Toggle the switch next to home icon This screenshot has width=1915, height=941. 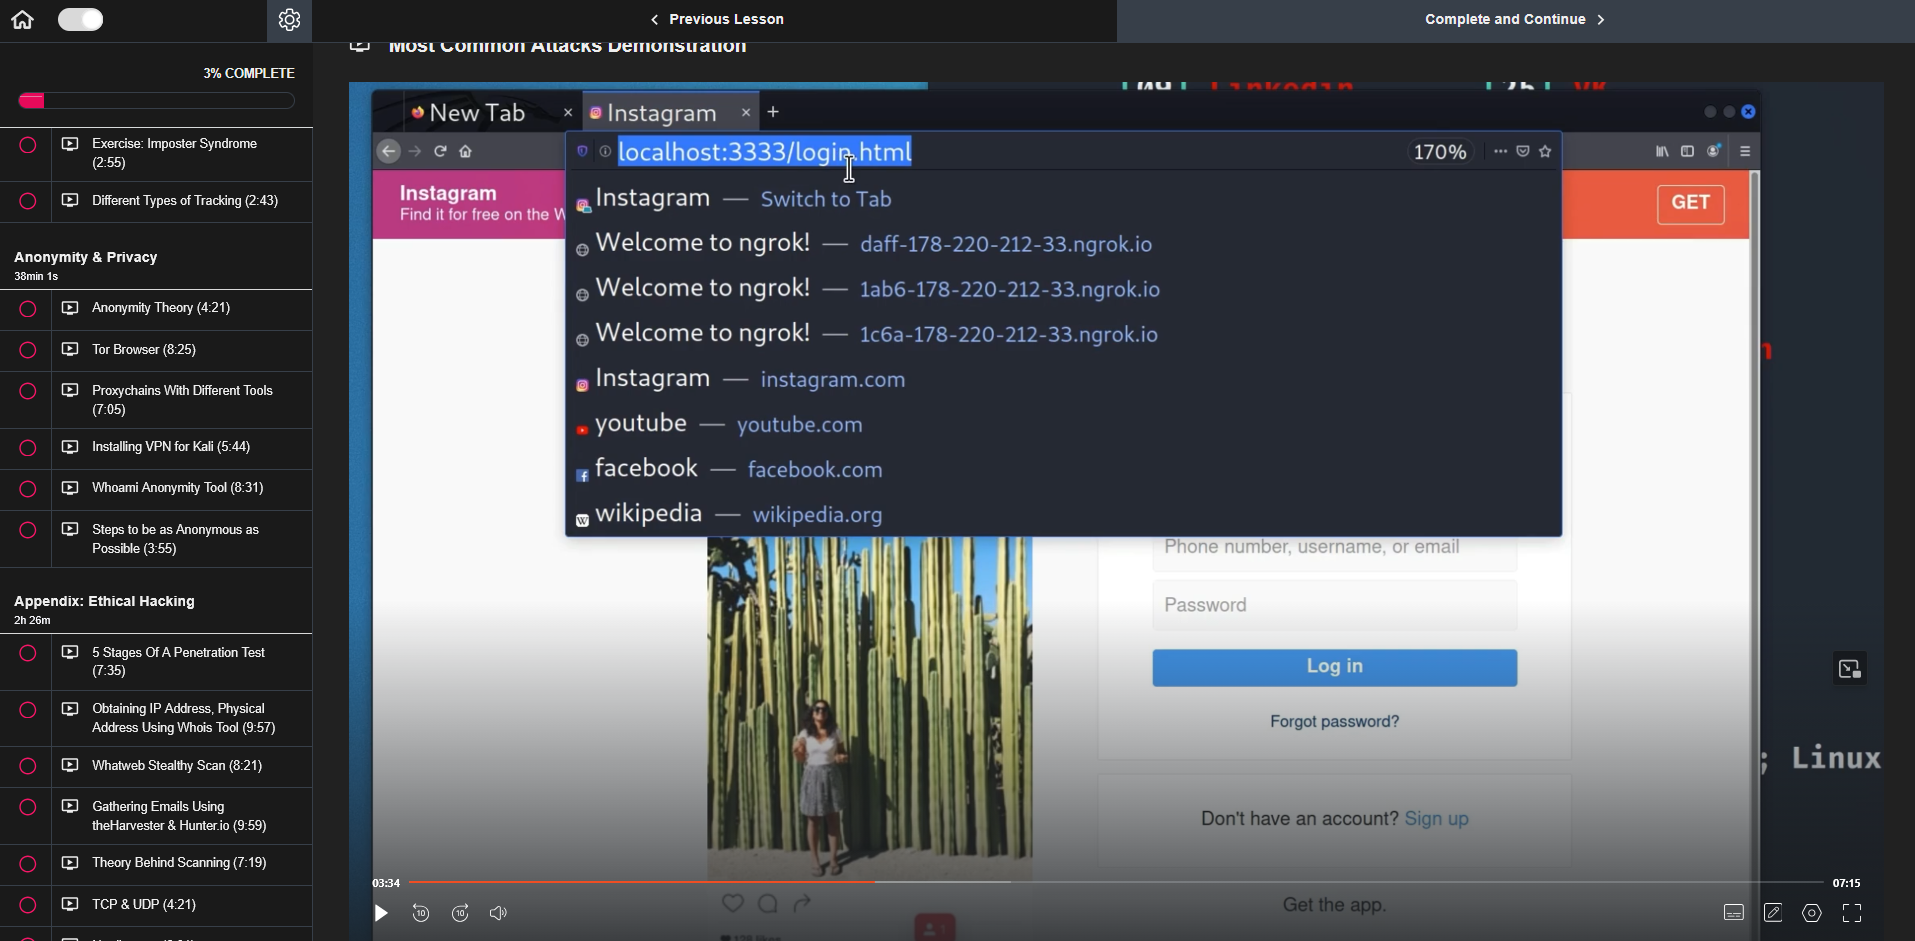click(80, 20)
